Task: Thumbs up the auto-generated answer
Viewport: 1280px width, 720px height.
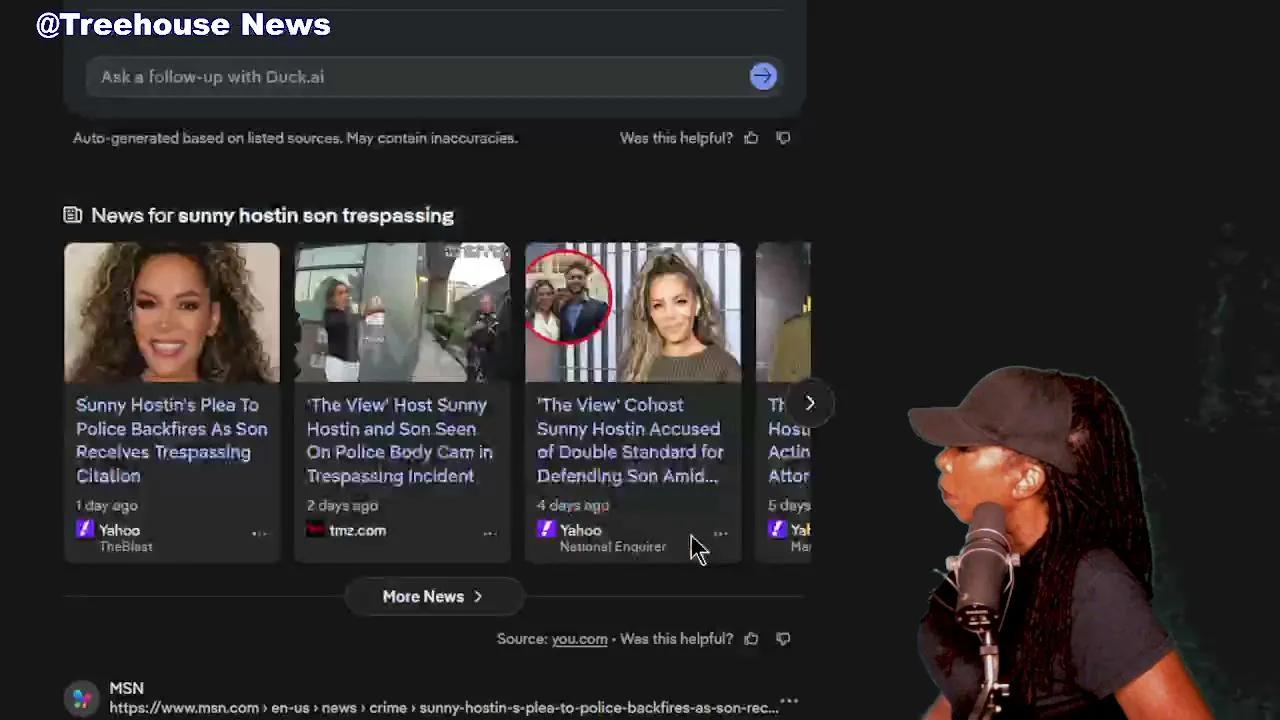Action: click(x=751, y=138)
